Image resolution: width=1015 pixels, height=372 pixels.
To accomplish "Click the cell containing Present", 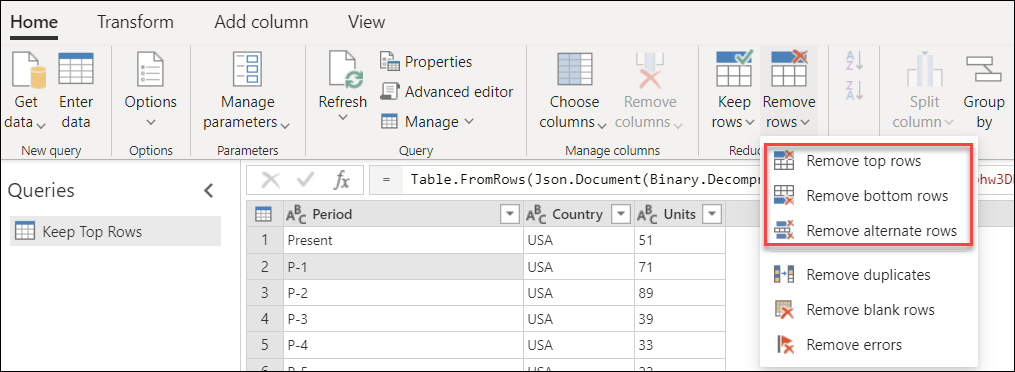I will 403,241.
